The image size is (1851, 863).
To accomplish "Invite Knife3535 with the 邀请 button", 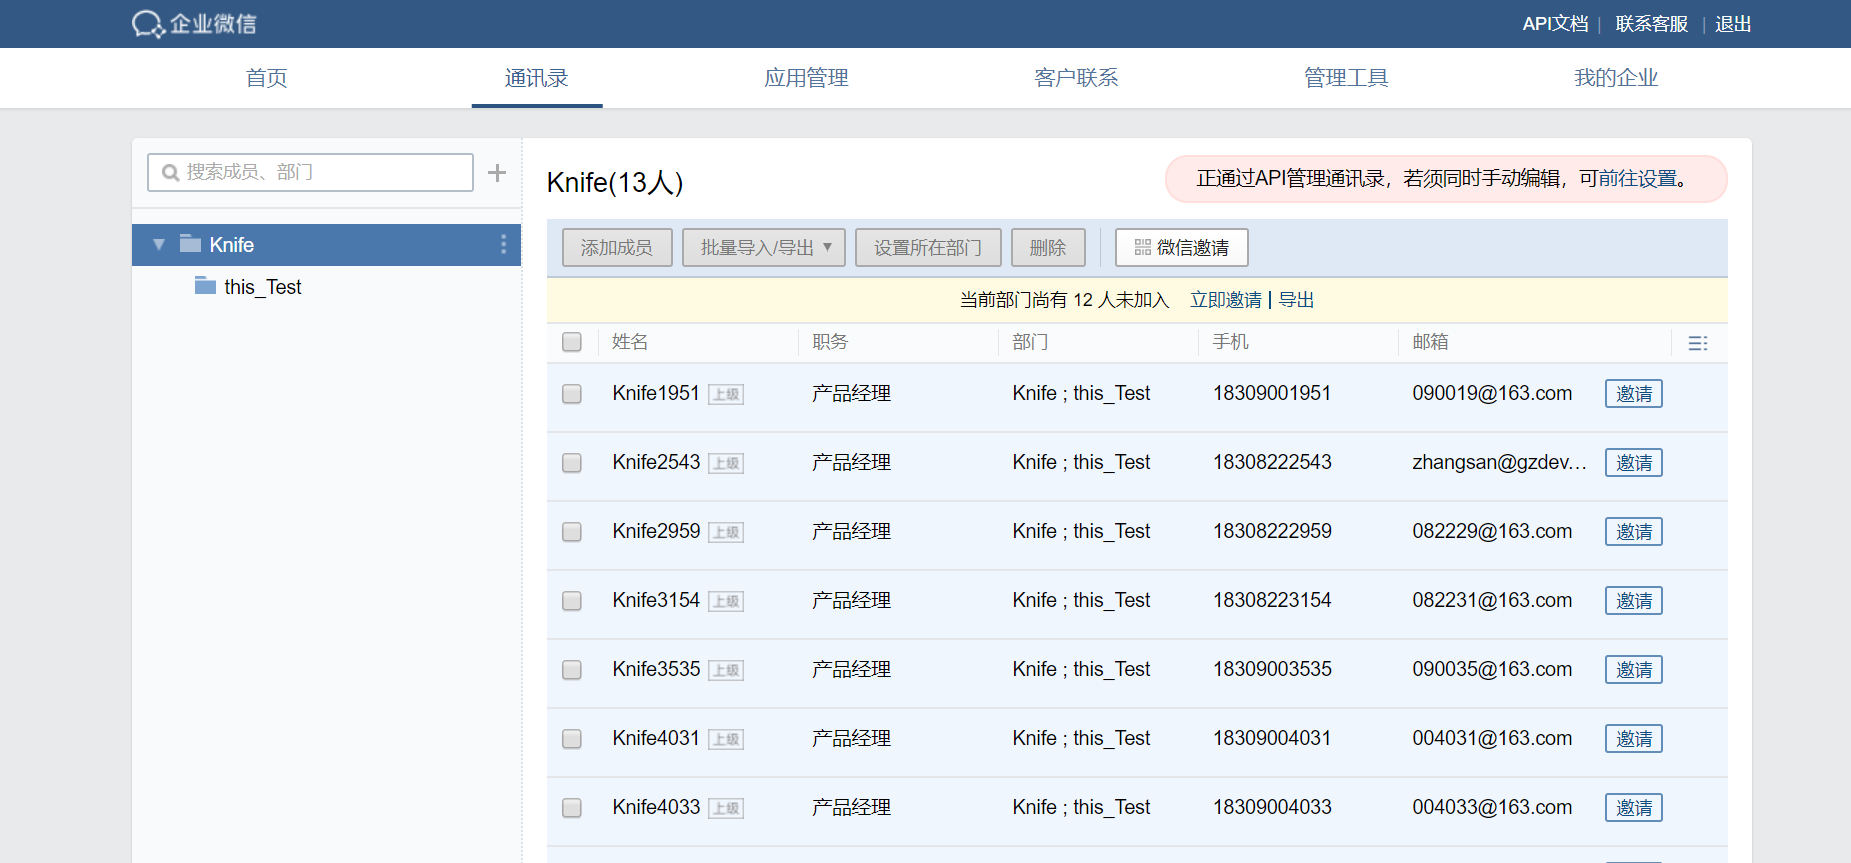I will [x=1634, y=670].
